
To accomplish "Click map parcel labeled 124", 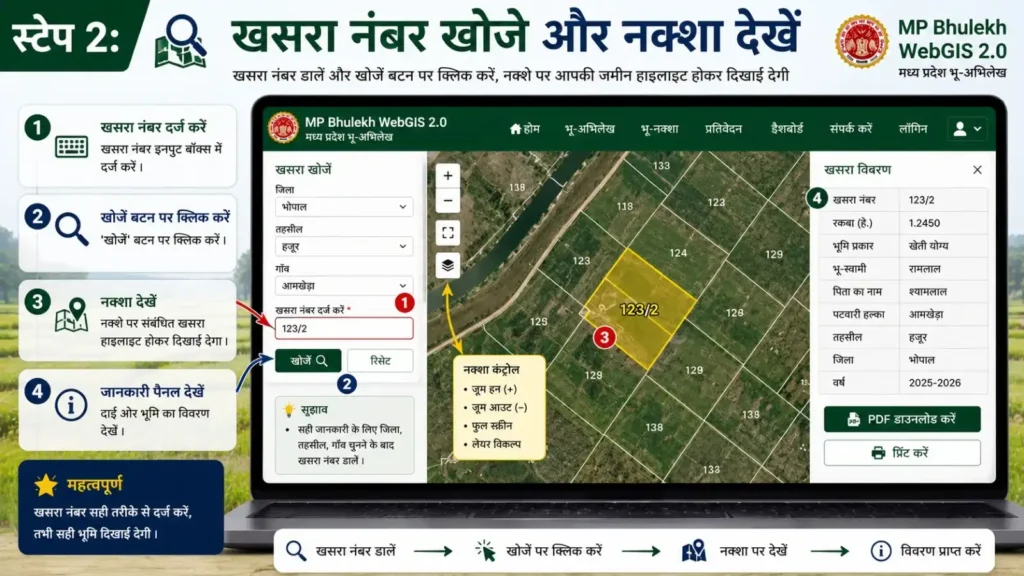I will (678, 253).
